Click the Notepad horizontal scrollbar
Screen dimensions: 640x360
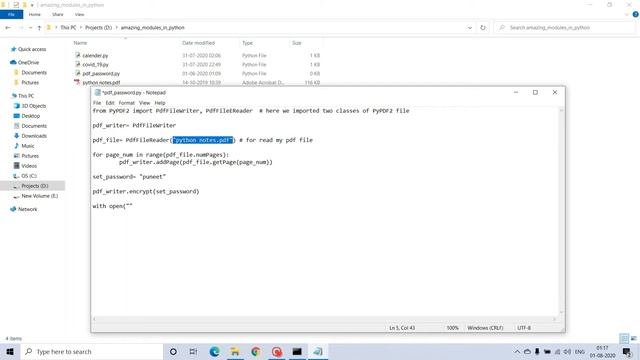click(324, 319)
